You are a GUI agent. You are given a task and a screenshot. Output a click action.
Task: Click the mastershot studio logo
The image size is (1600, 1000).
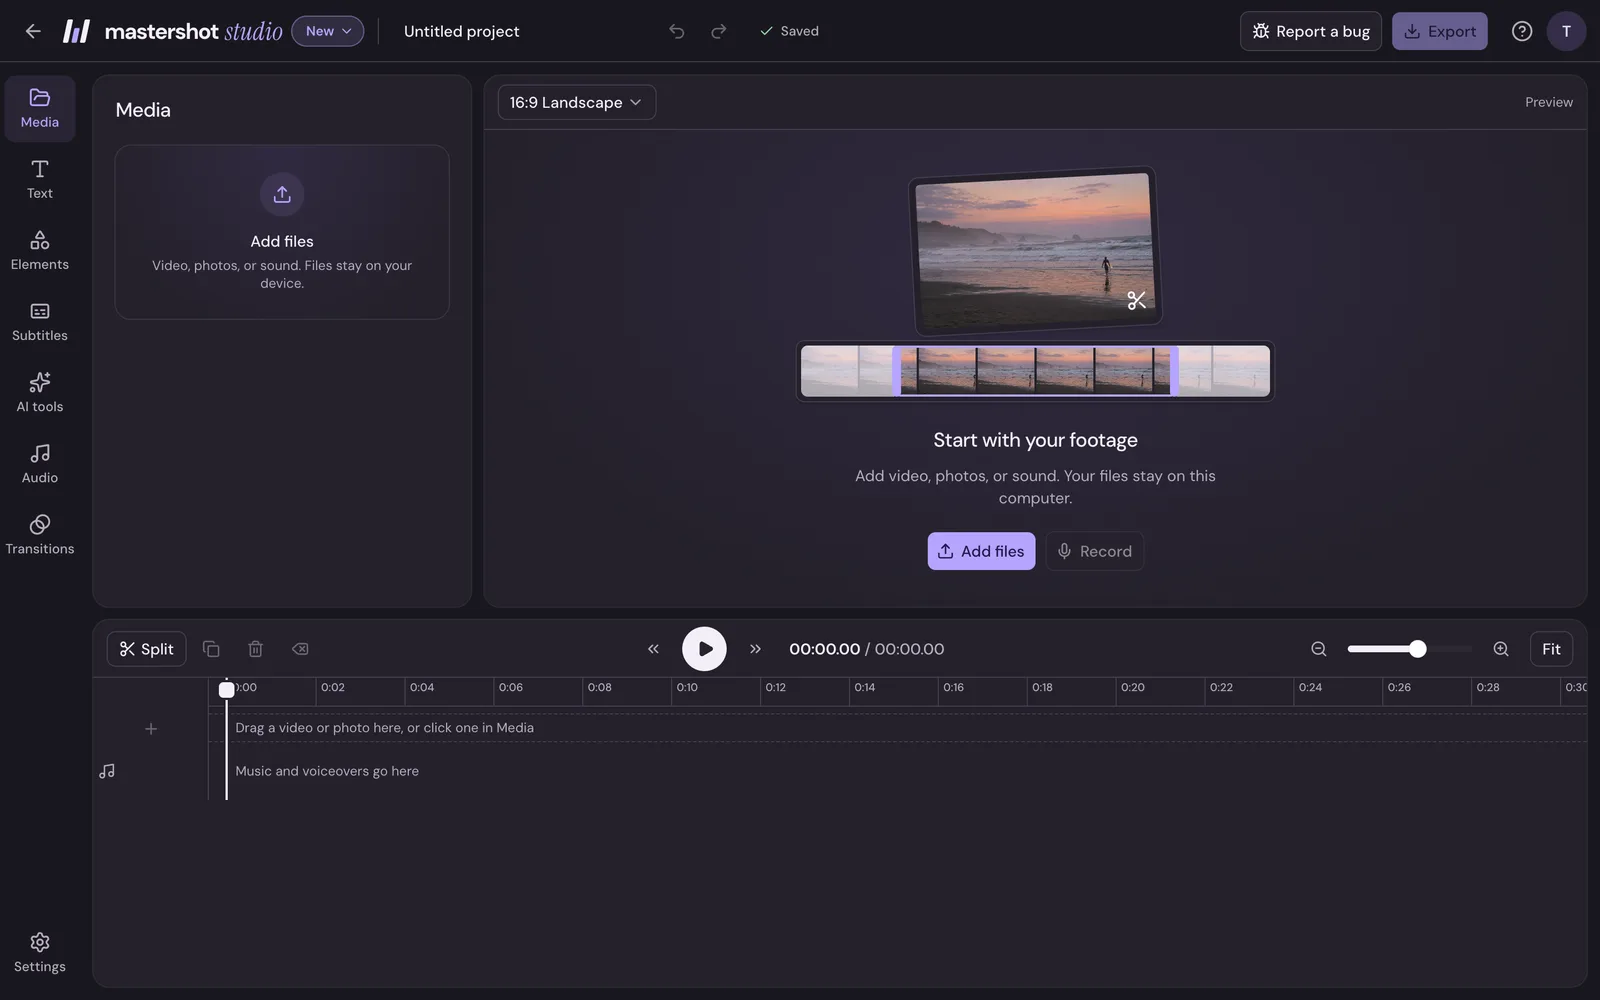173,31
